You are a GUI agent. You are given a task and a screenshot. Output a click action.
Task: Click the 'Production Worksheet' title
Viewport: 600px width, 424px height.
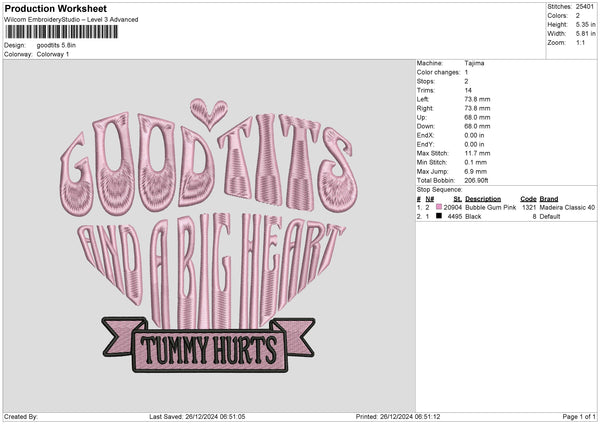[x=55, y=9]
